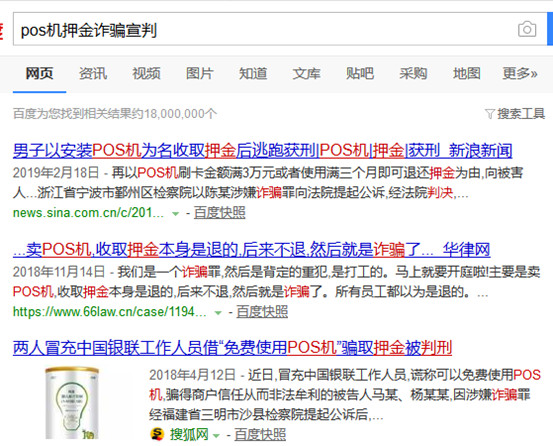Switch to the 视频 tab
Viewport: 553px width, 446px height.
pos(146,74)
